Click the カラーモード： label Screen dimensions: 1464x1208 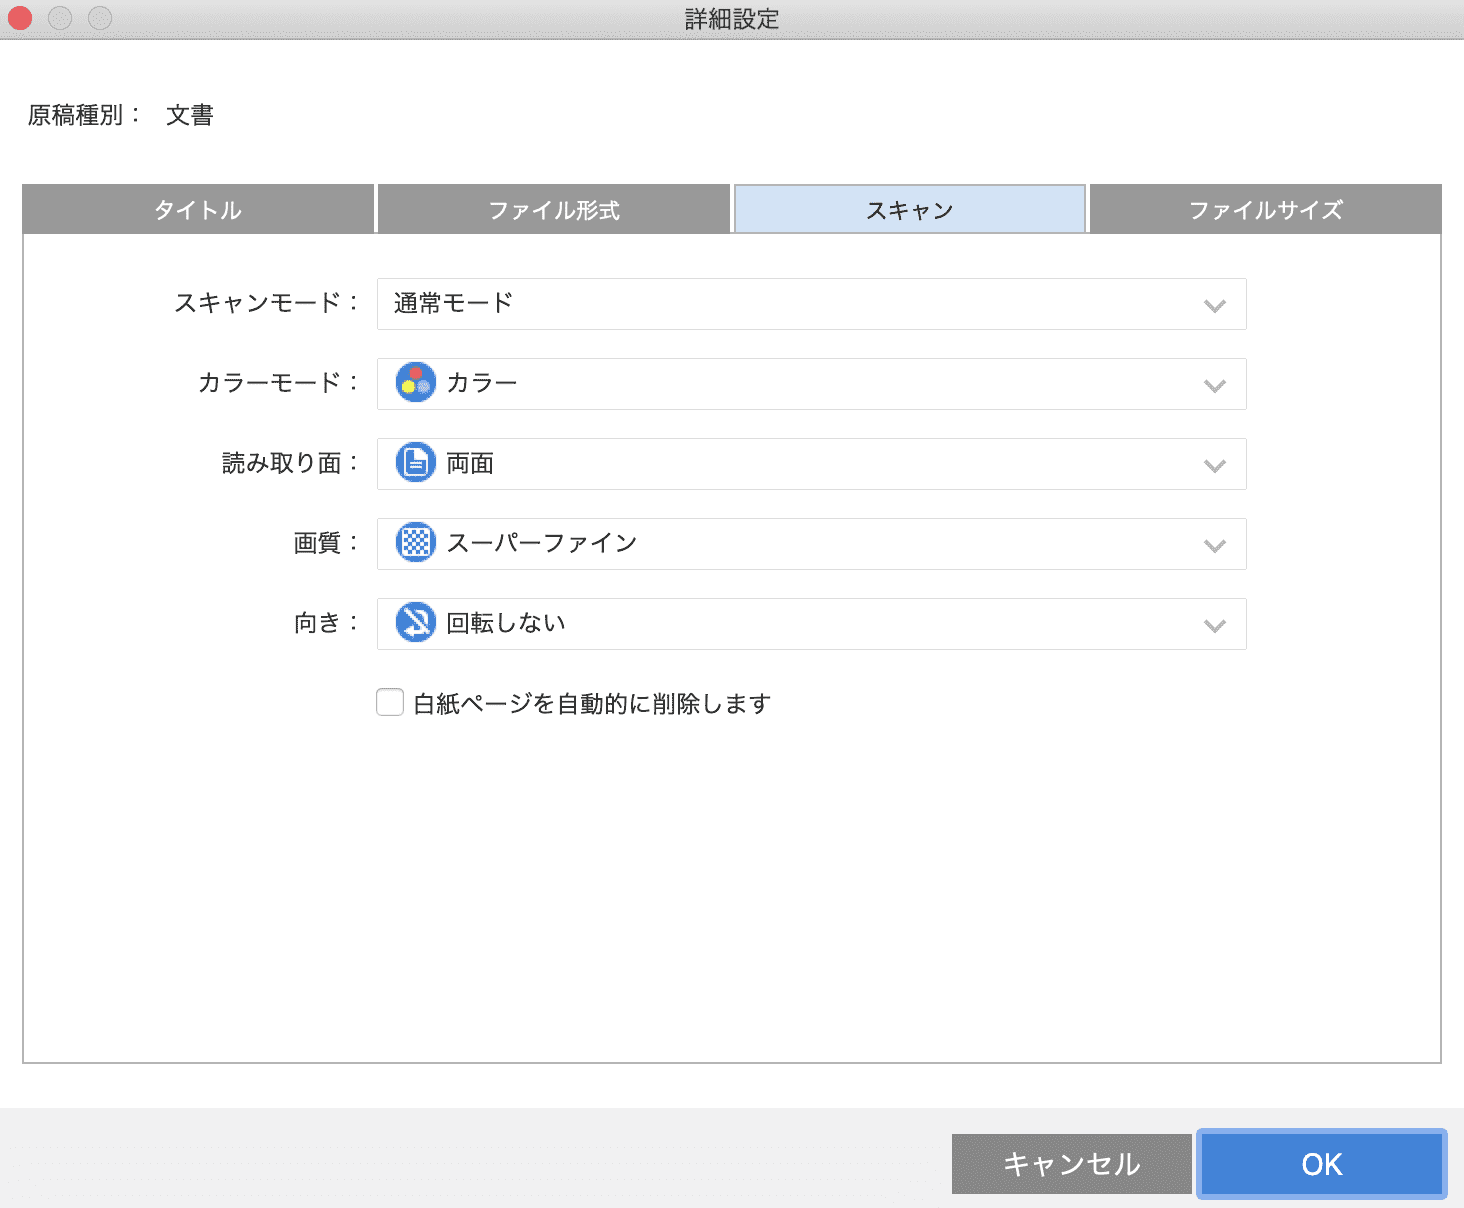[279, 383]
